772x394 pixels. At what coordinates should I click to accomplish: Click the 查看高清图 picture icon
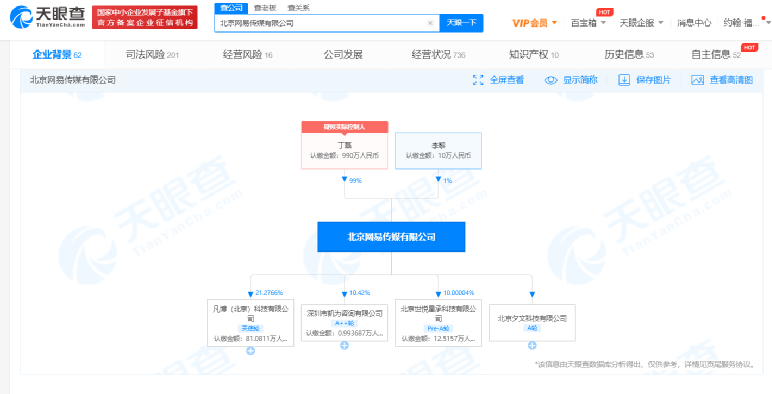tap(697, 80)
